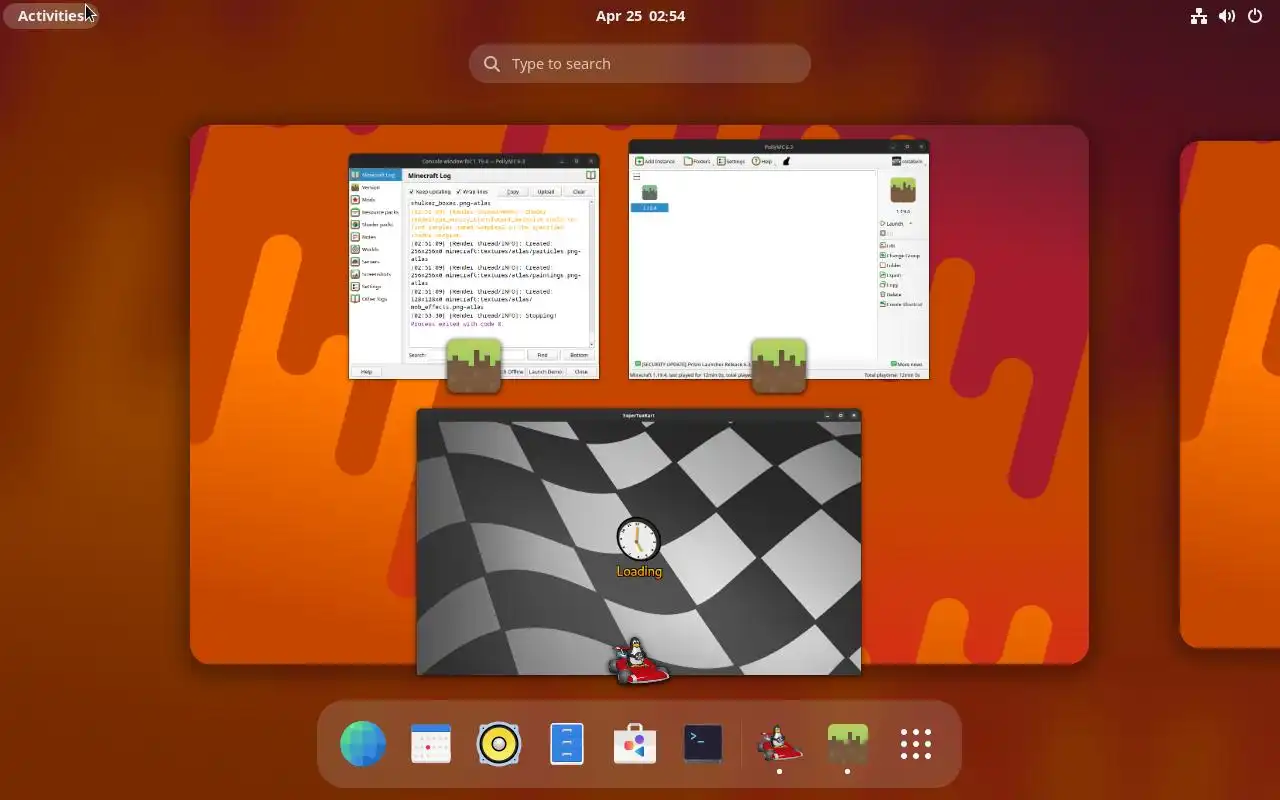
Task: Click More news in PollyMC status area
Action: [x=907, y=364]
